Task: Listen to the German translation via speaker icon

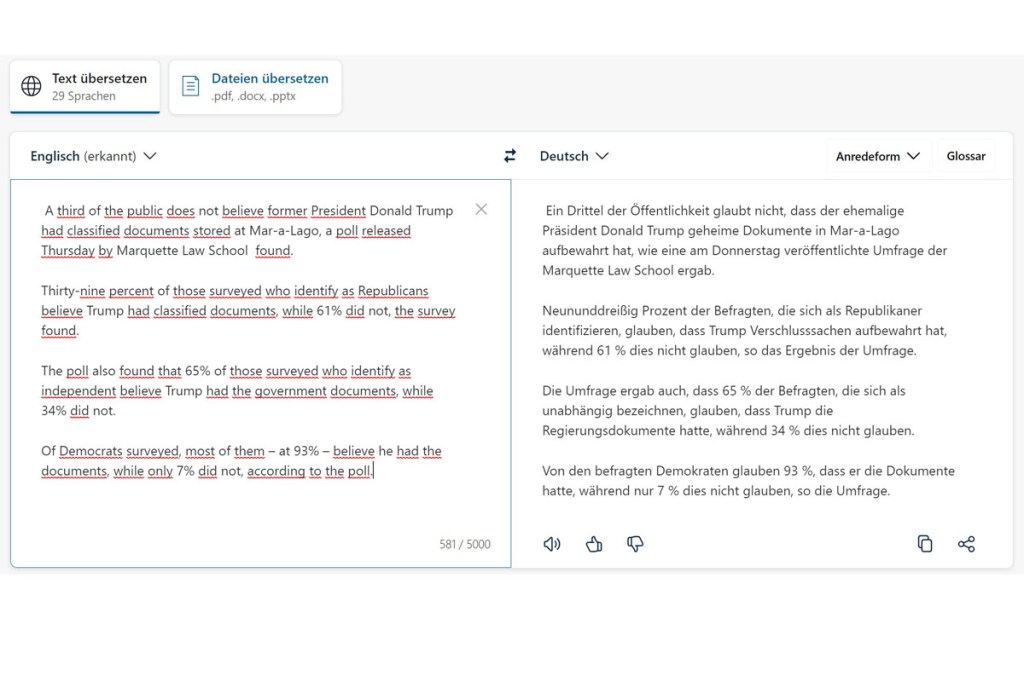Action: point(552,544)
